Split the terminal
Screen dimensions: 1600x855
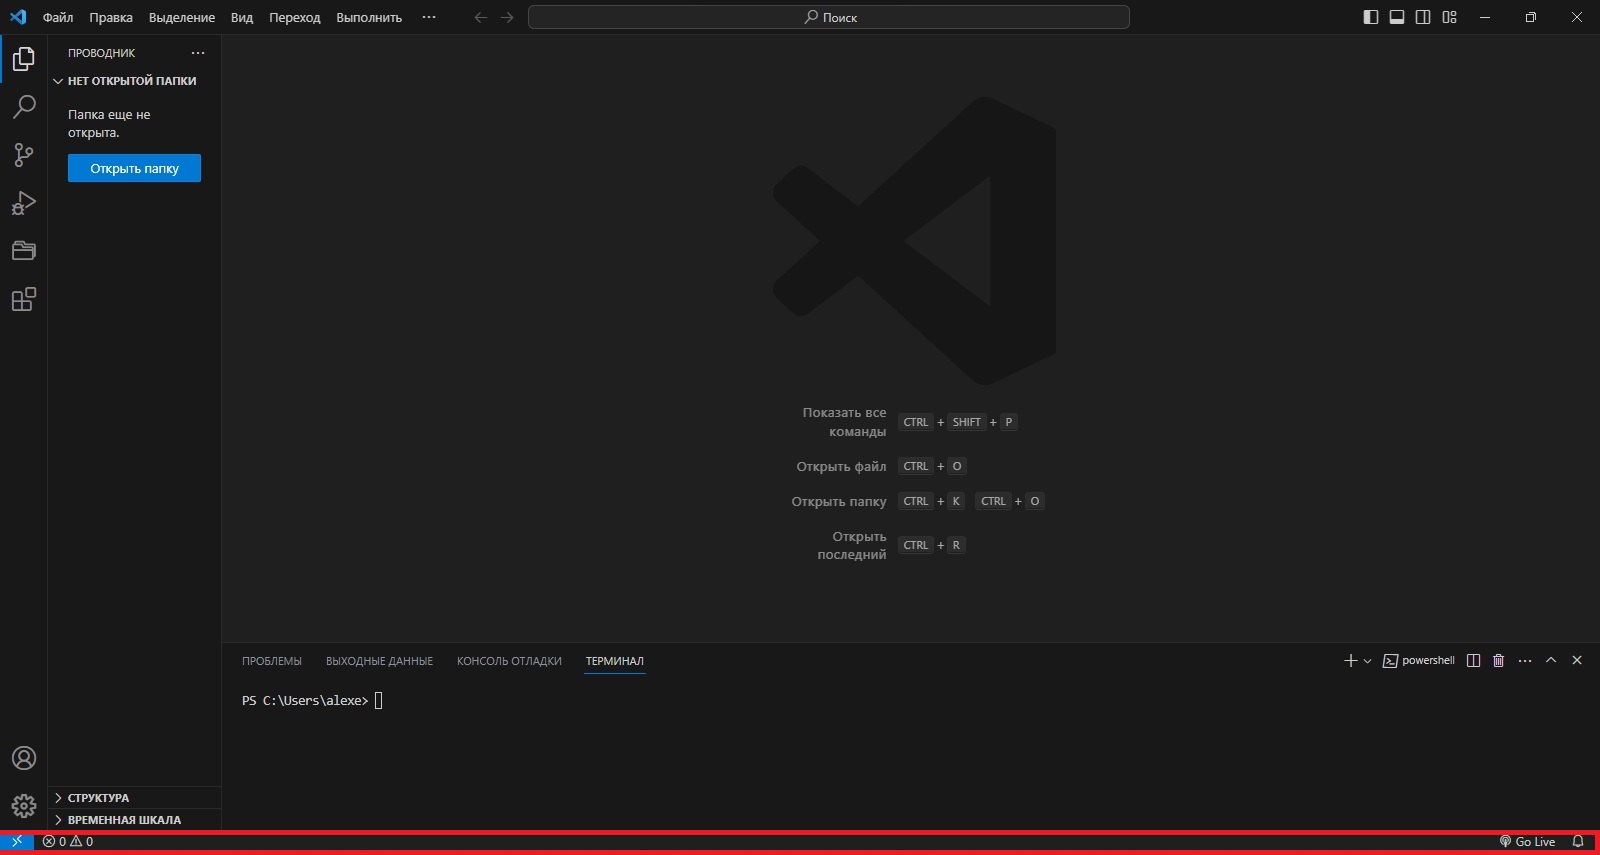(x=1473, y=660)
